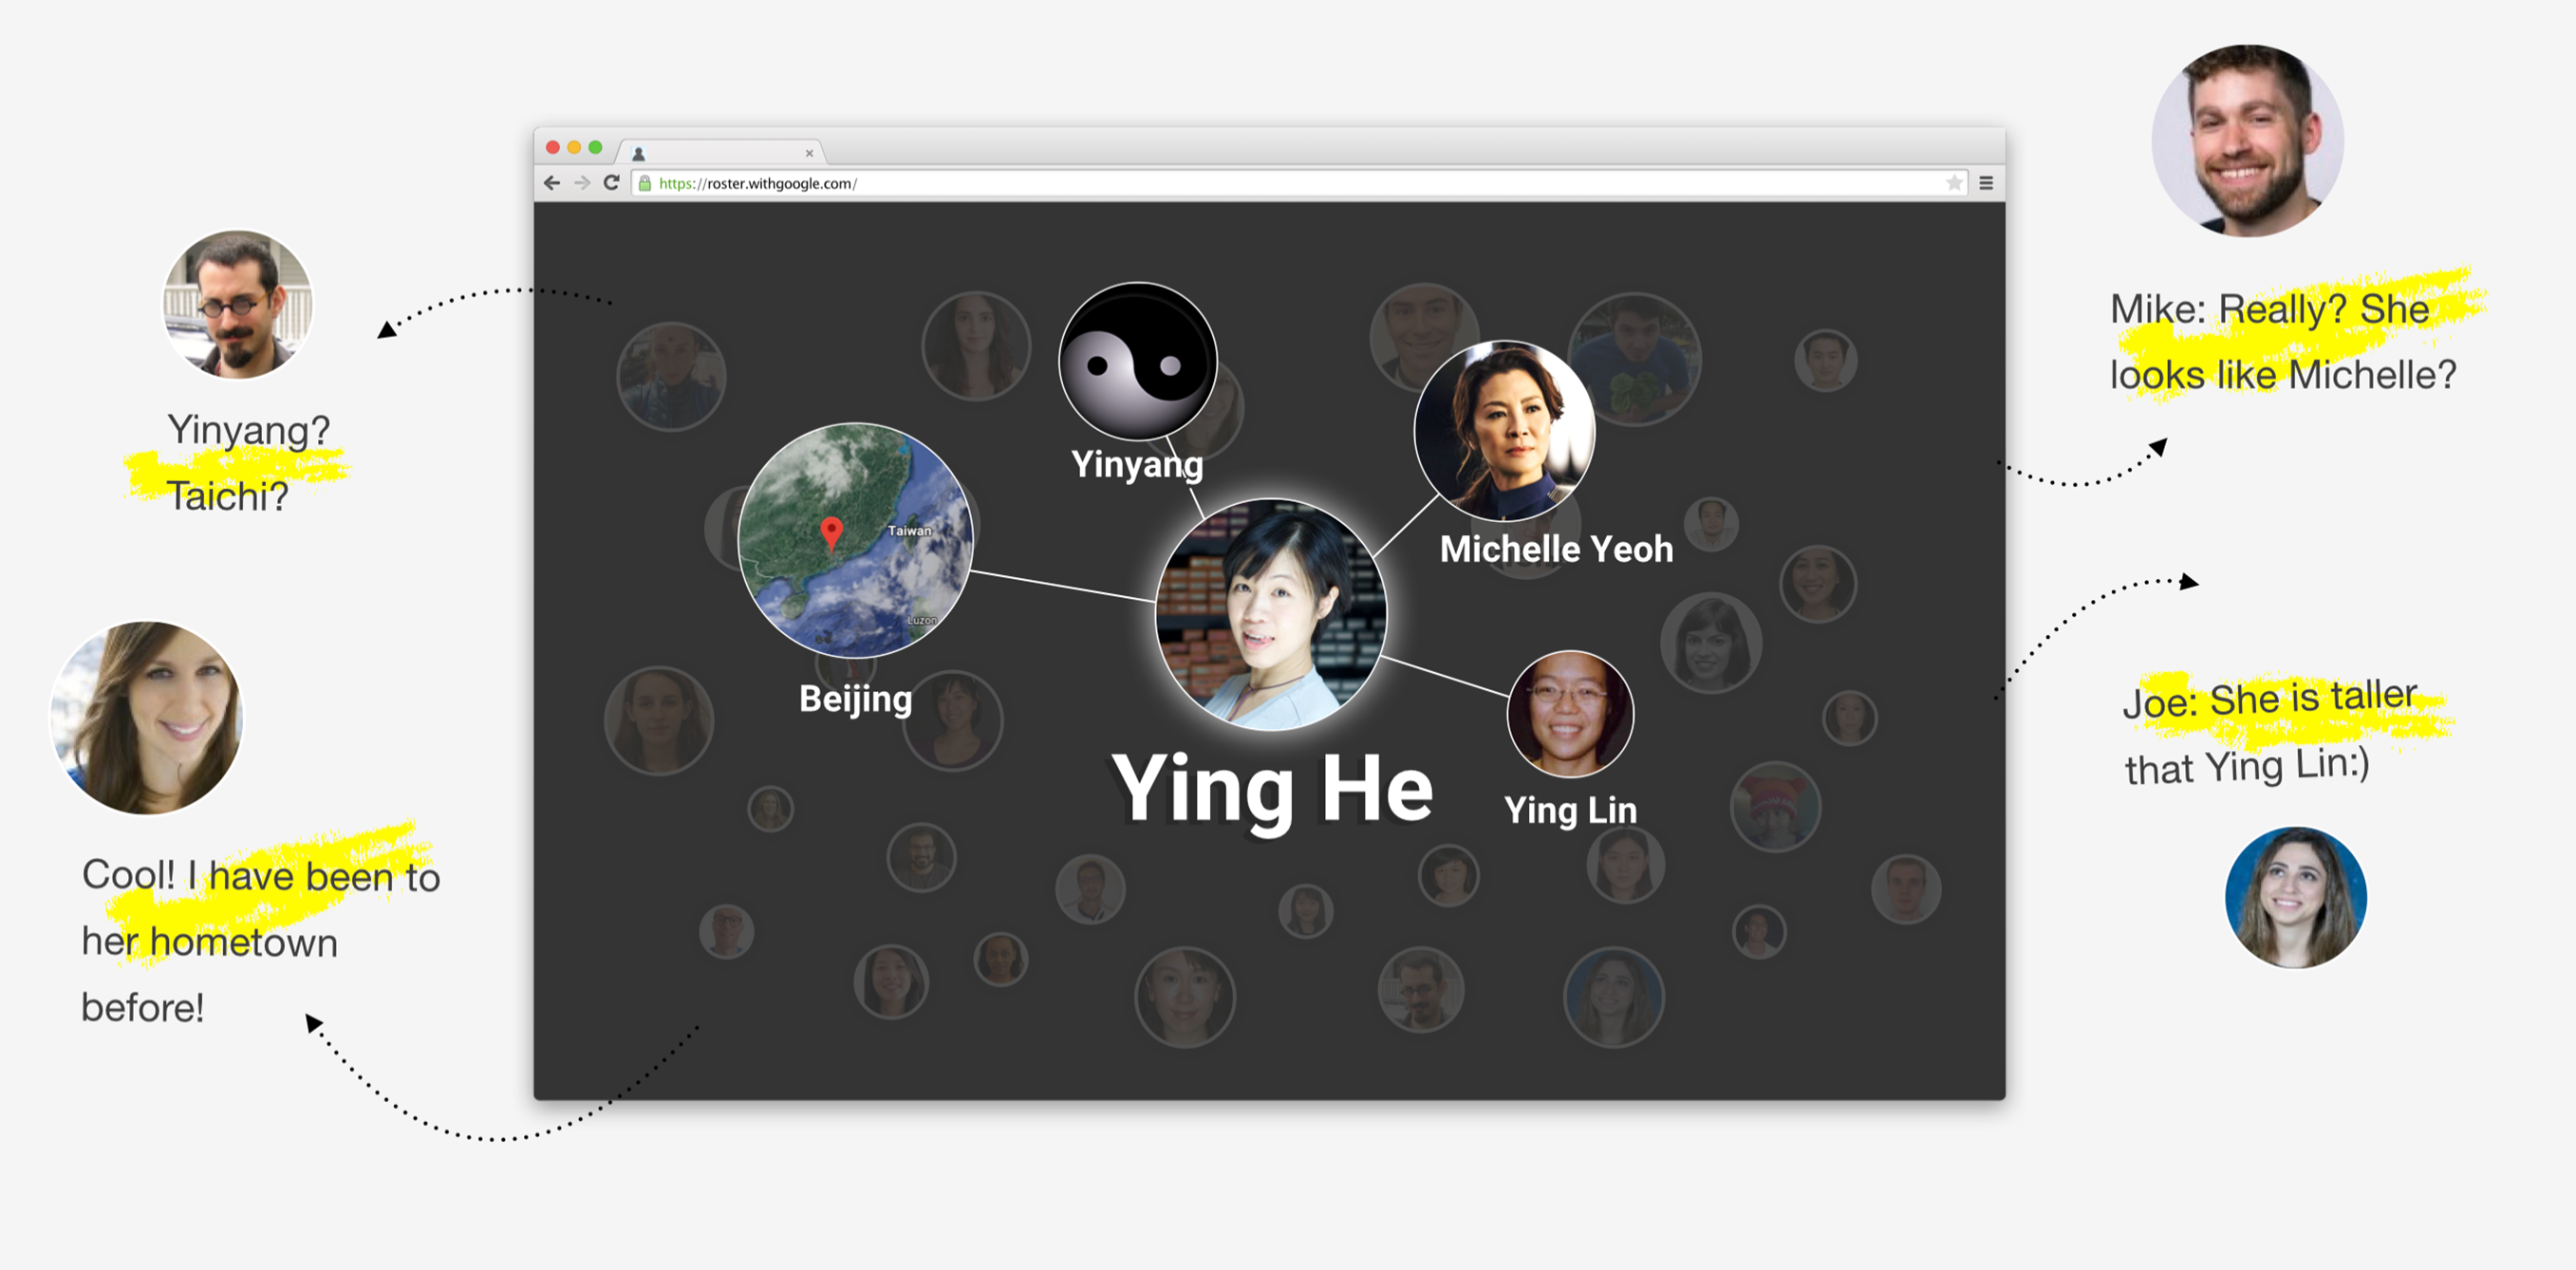Click the red map pin on the Beijing map

point(831,533)
